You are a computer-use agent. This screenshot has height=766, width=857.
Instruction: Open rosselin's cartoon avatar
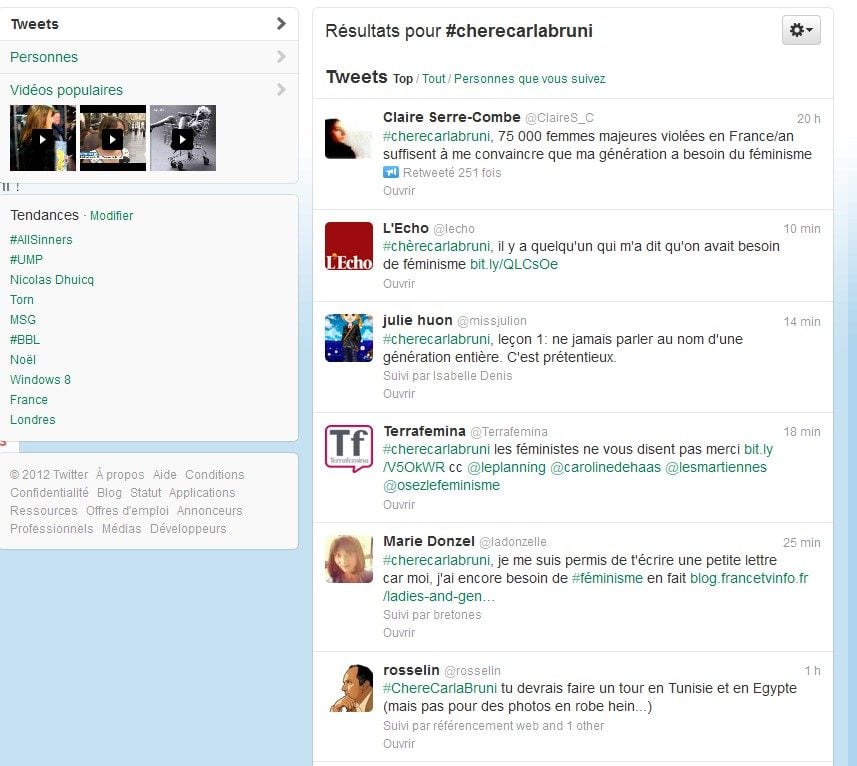point(348,688)
